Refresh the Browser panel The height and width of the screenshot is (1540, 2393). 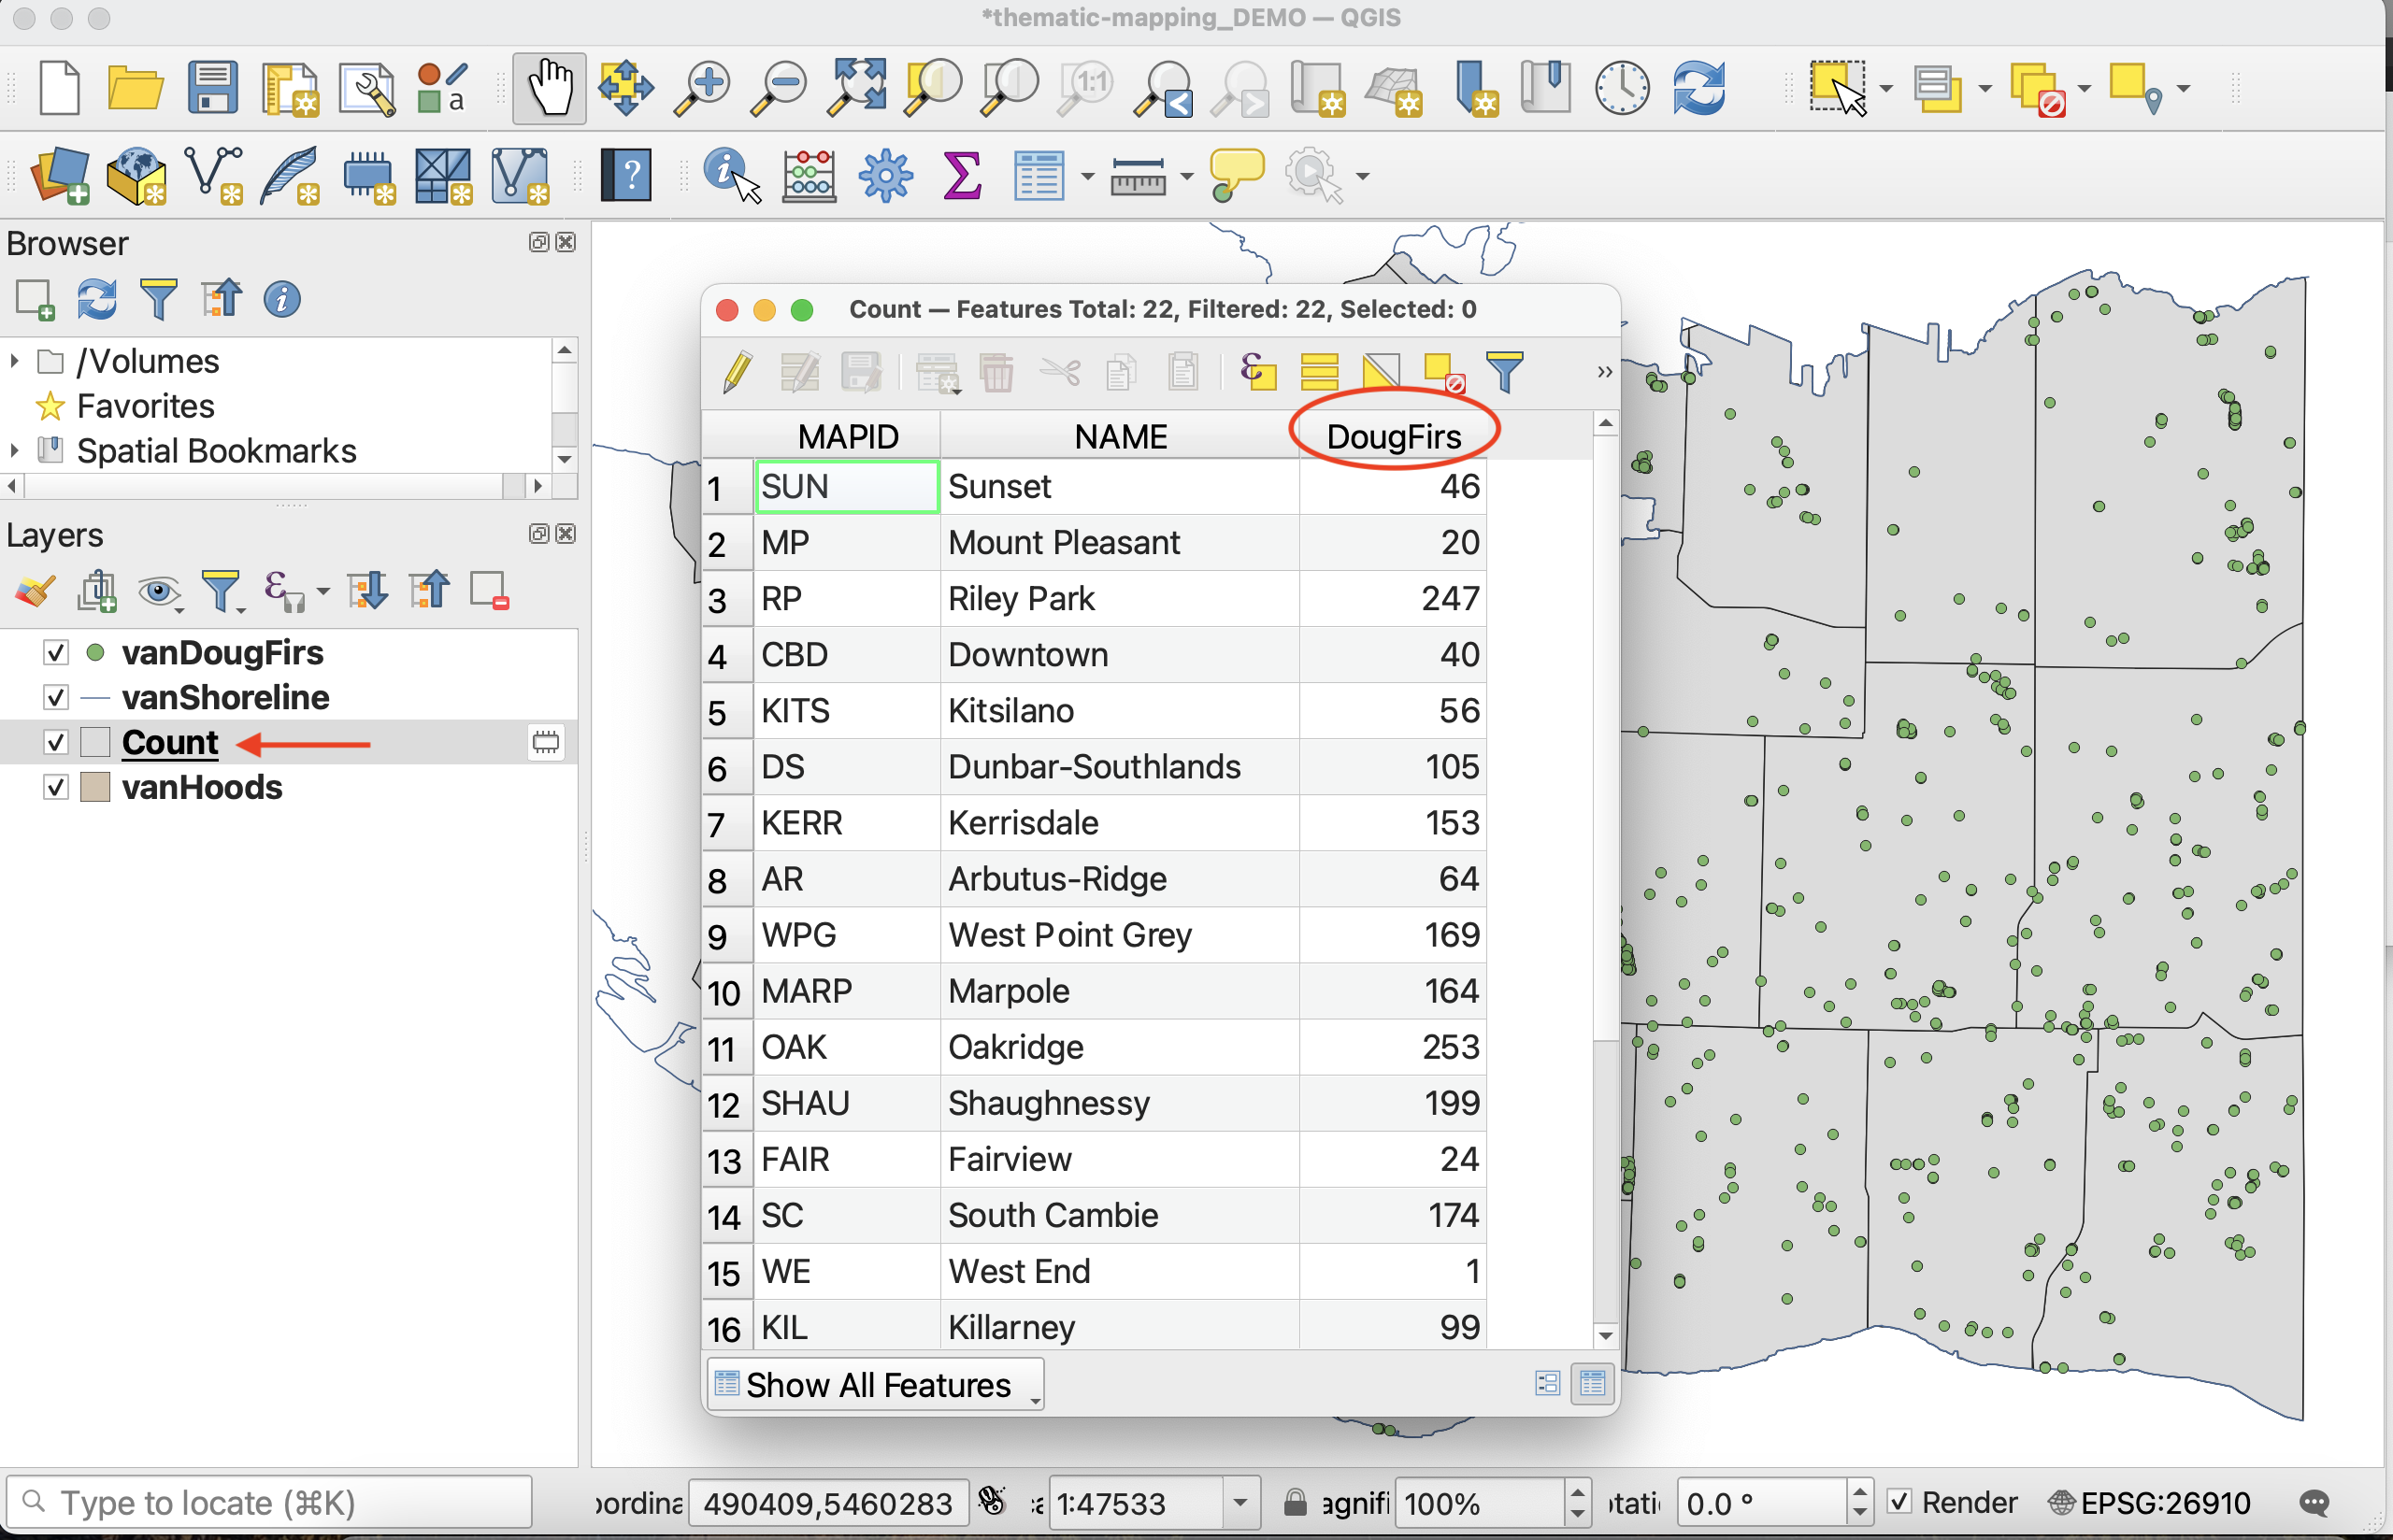97,299
